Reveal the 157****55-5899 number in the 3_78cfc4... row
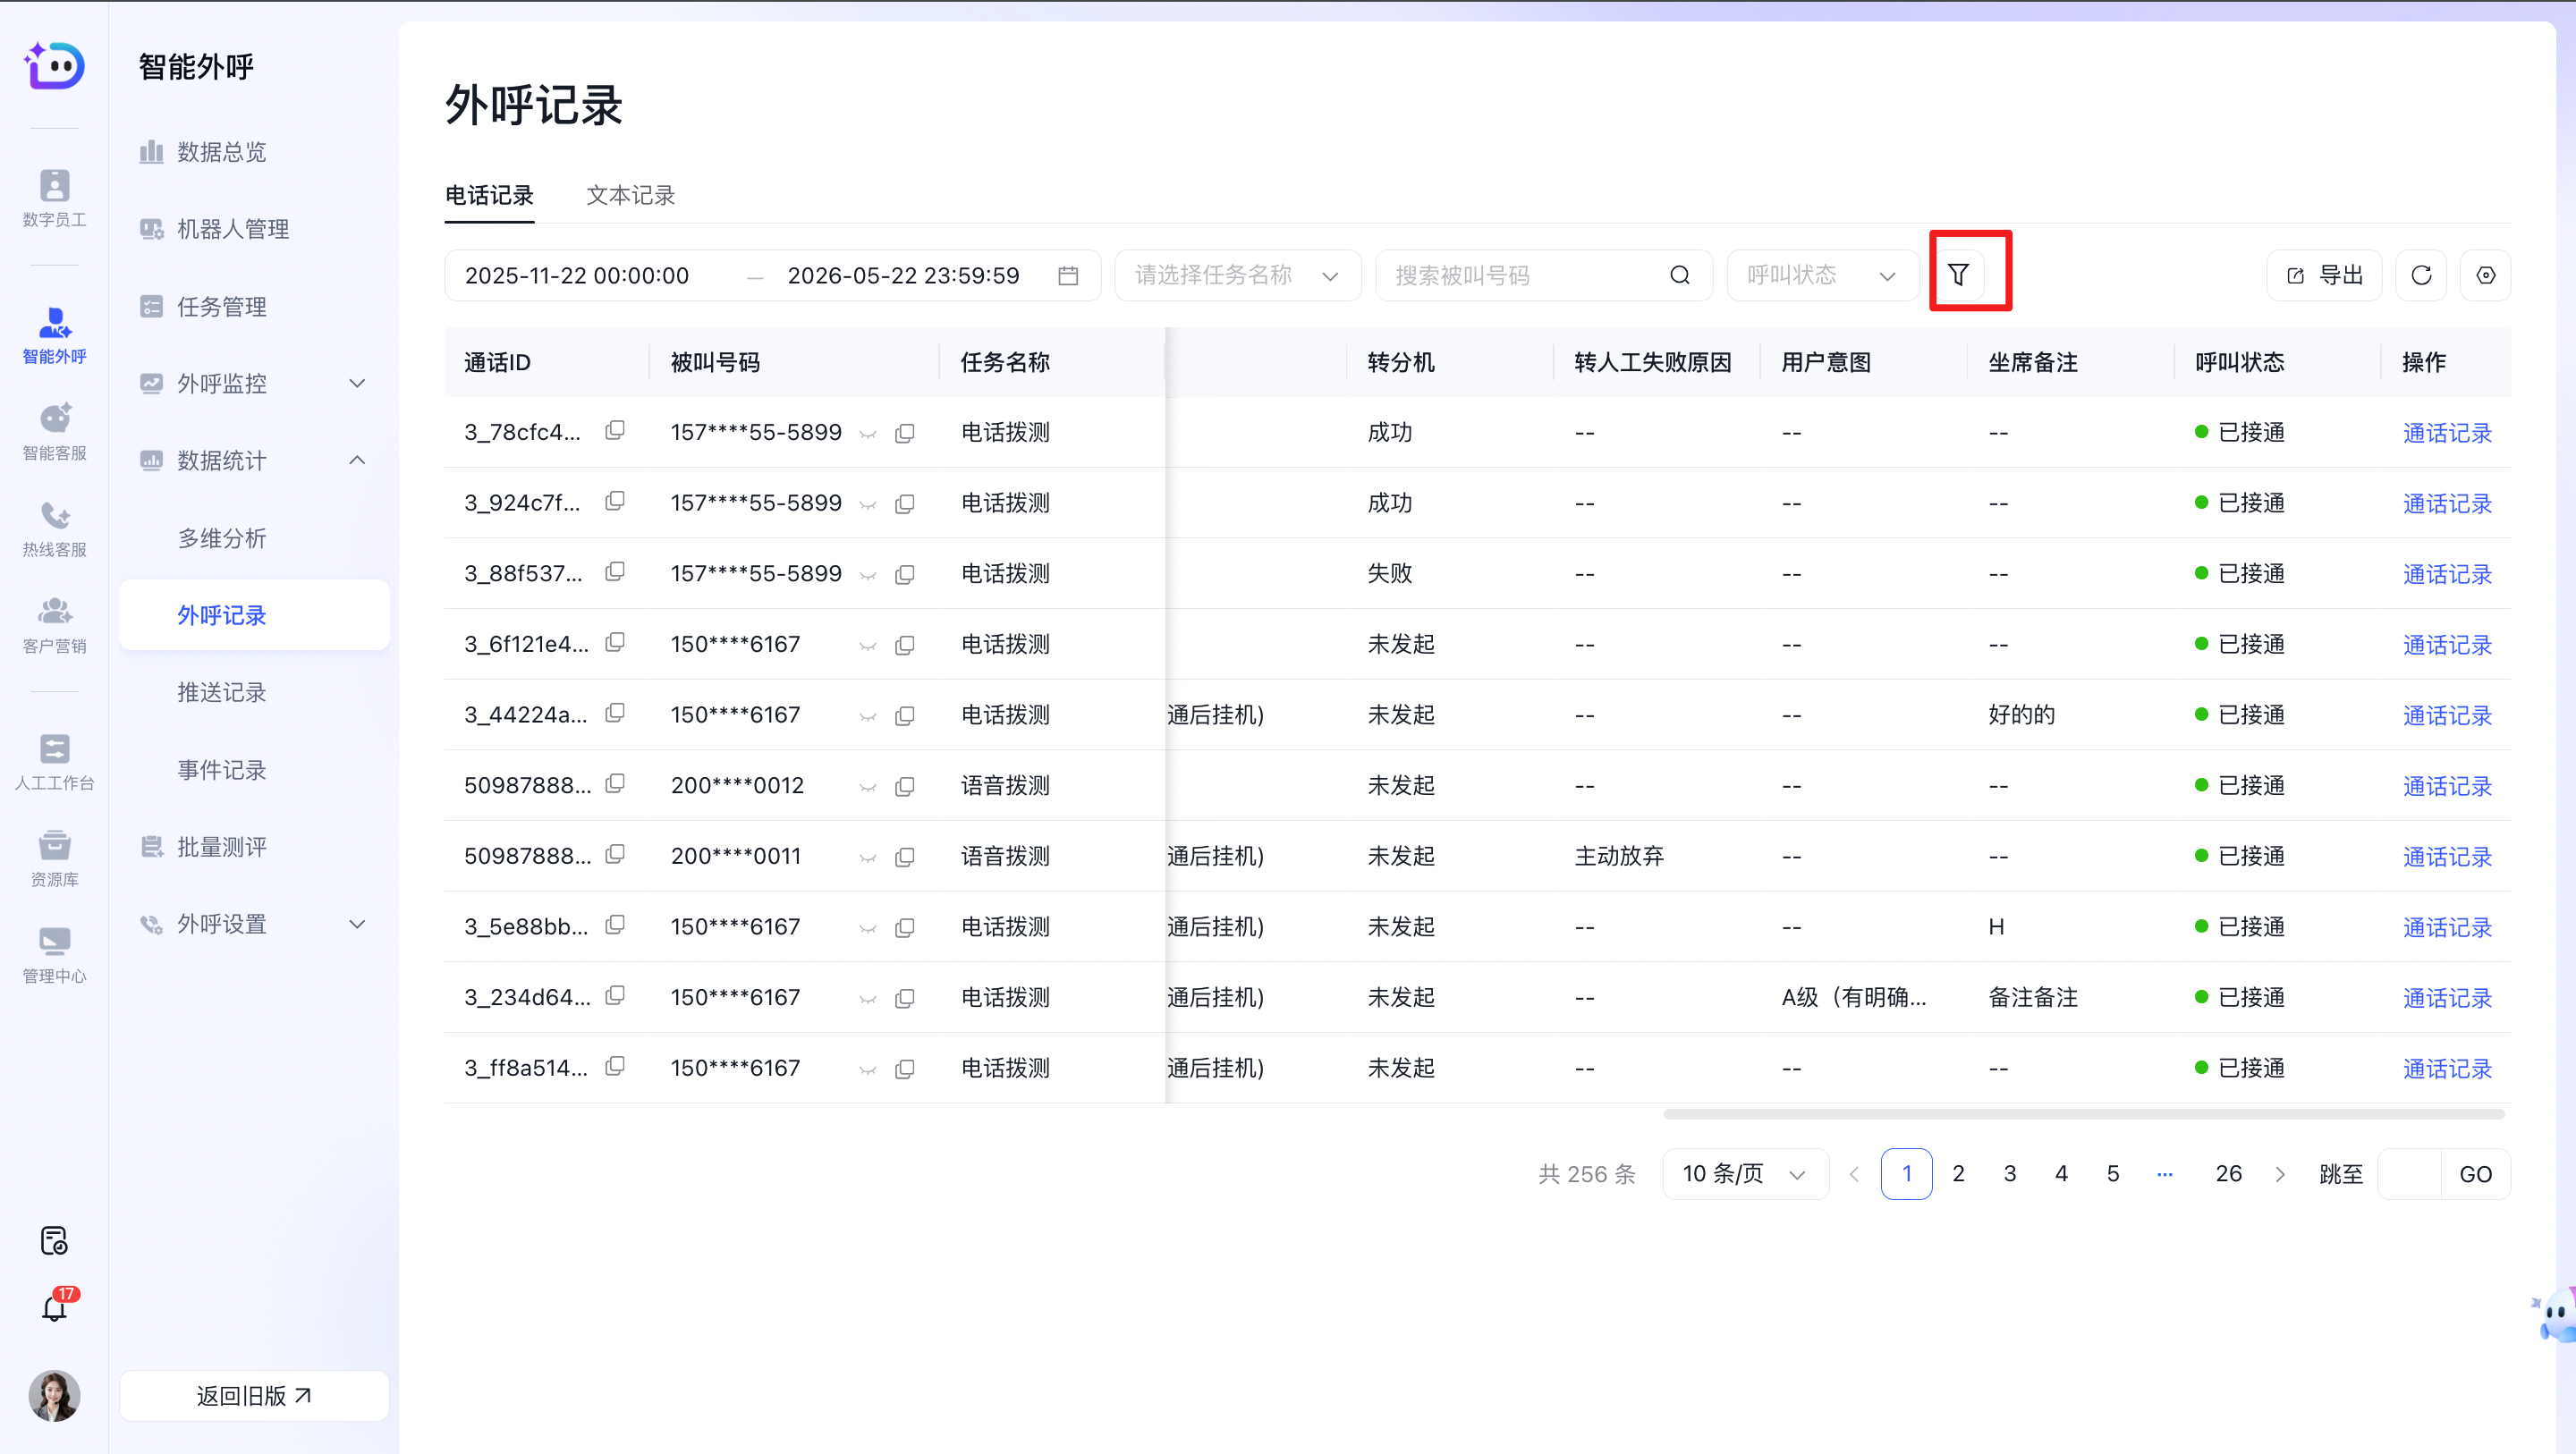Image resolution: width=2576 pixels, height=1454 pixels. tap(868, 434)
